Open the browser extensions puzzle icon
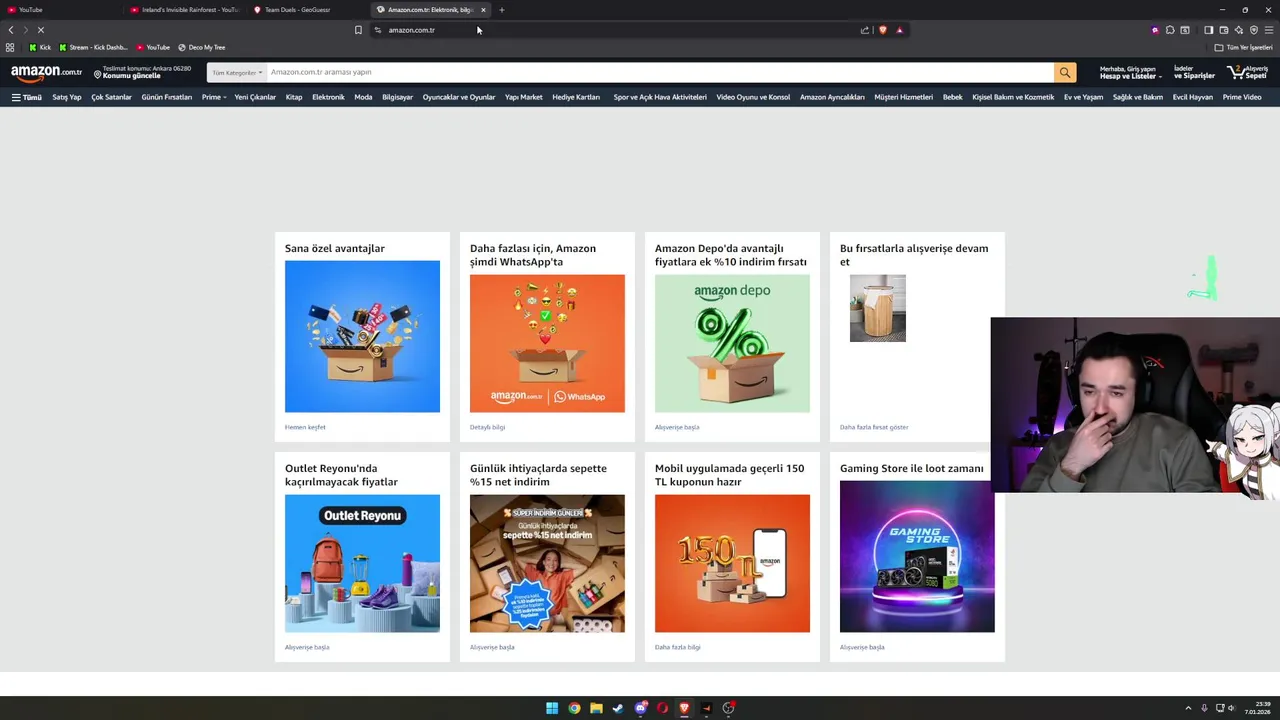The width and height of the screenshot is (1280, 720). click(x=1170, y=30)
